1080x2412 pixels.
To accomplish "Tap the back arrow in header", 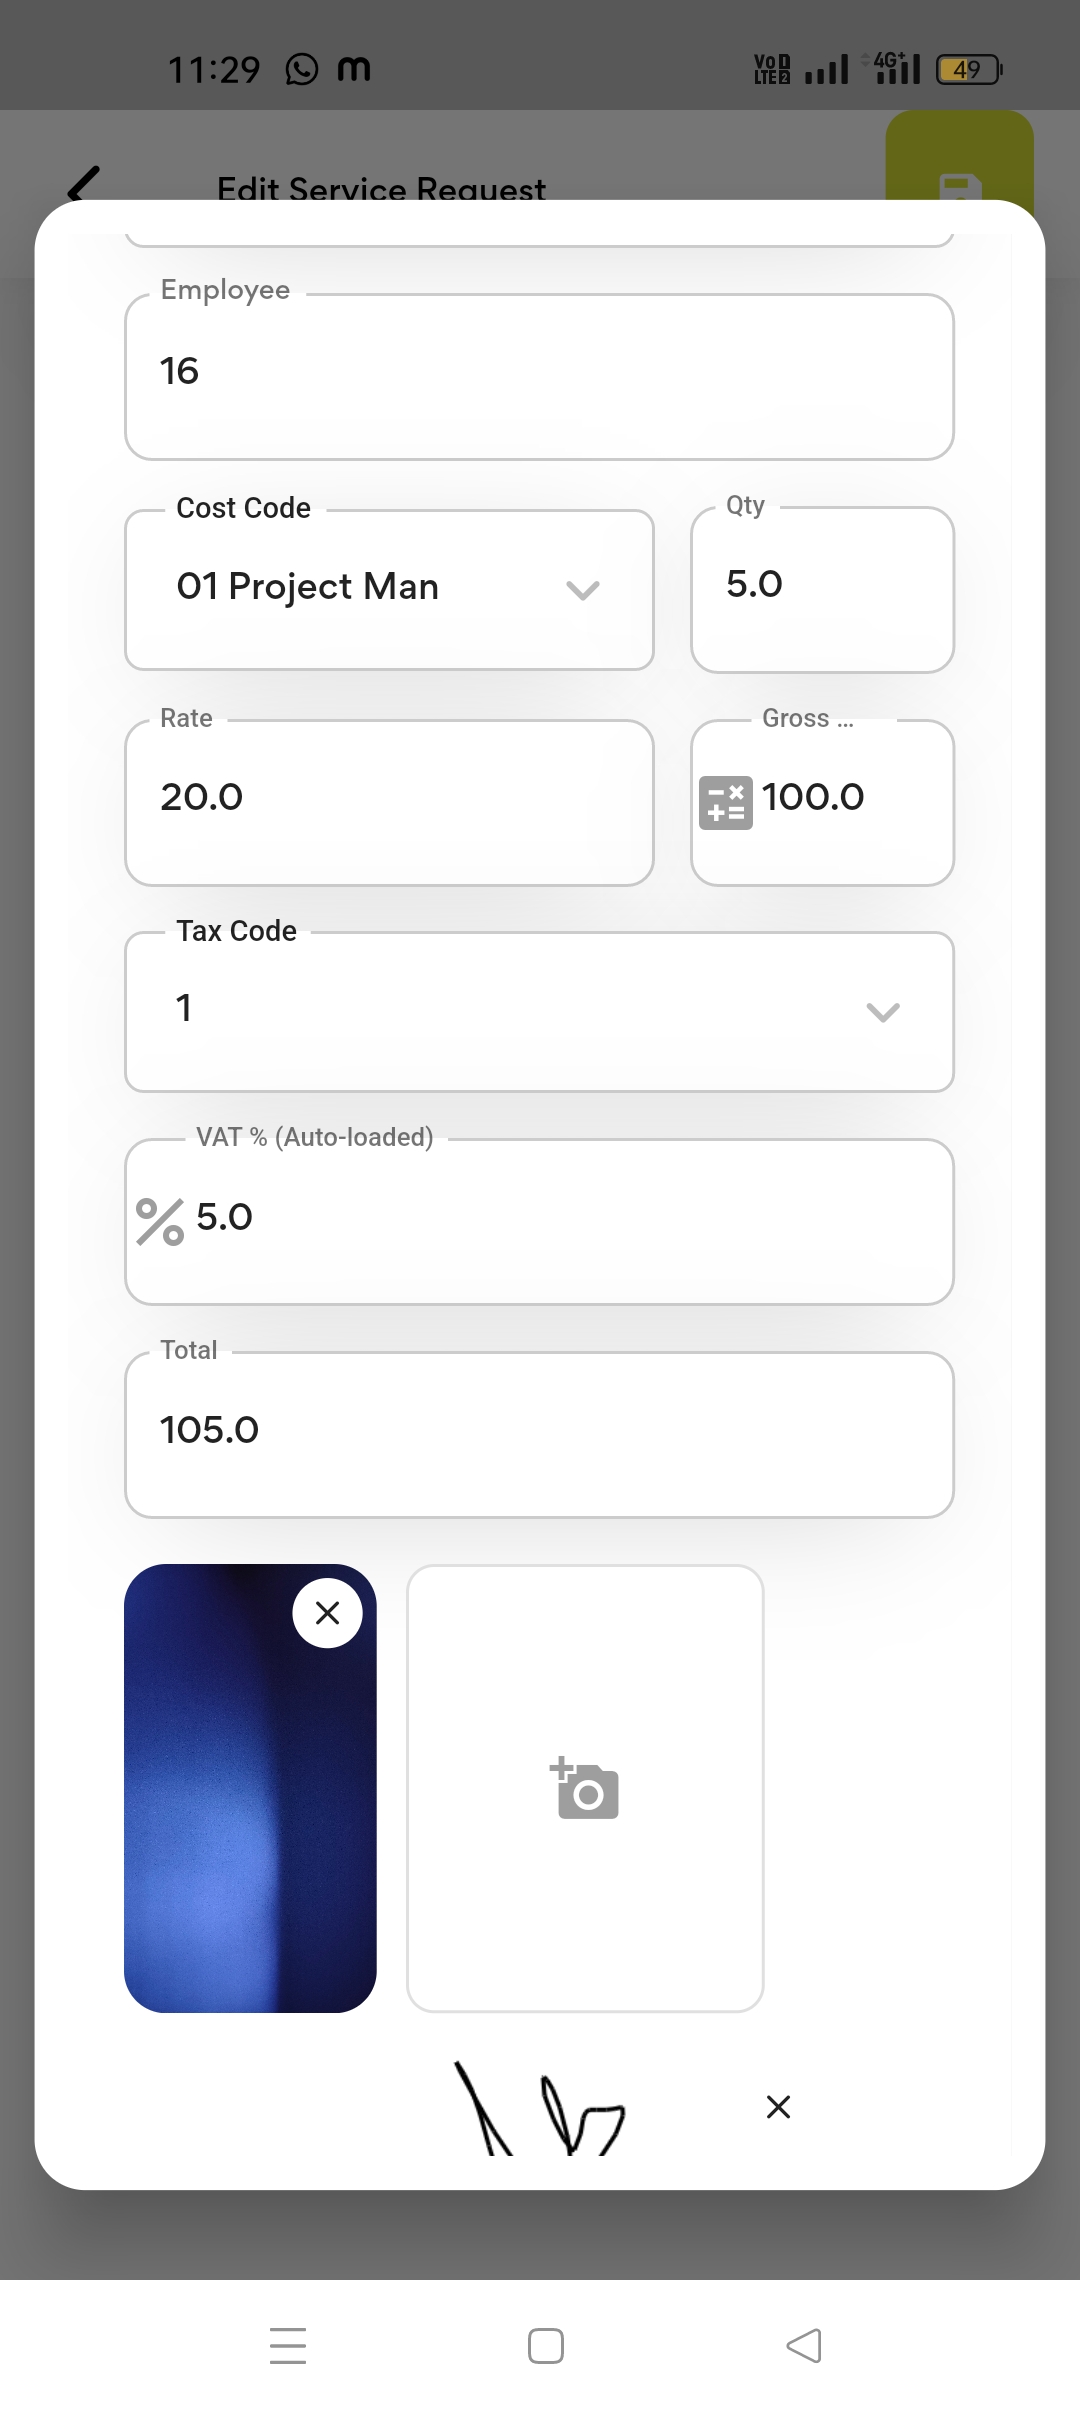I will pos(84,183).
